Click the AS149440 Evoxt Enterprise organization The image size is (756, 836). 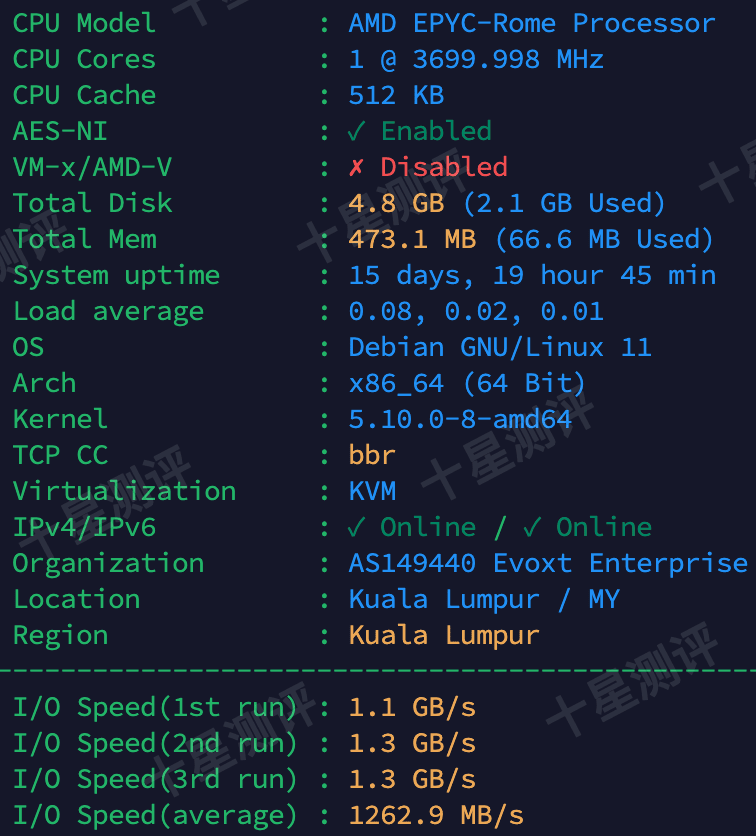pos(547,563)
